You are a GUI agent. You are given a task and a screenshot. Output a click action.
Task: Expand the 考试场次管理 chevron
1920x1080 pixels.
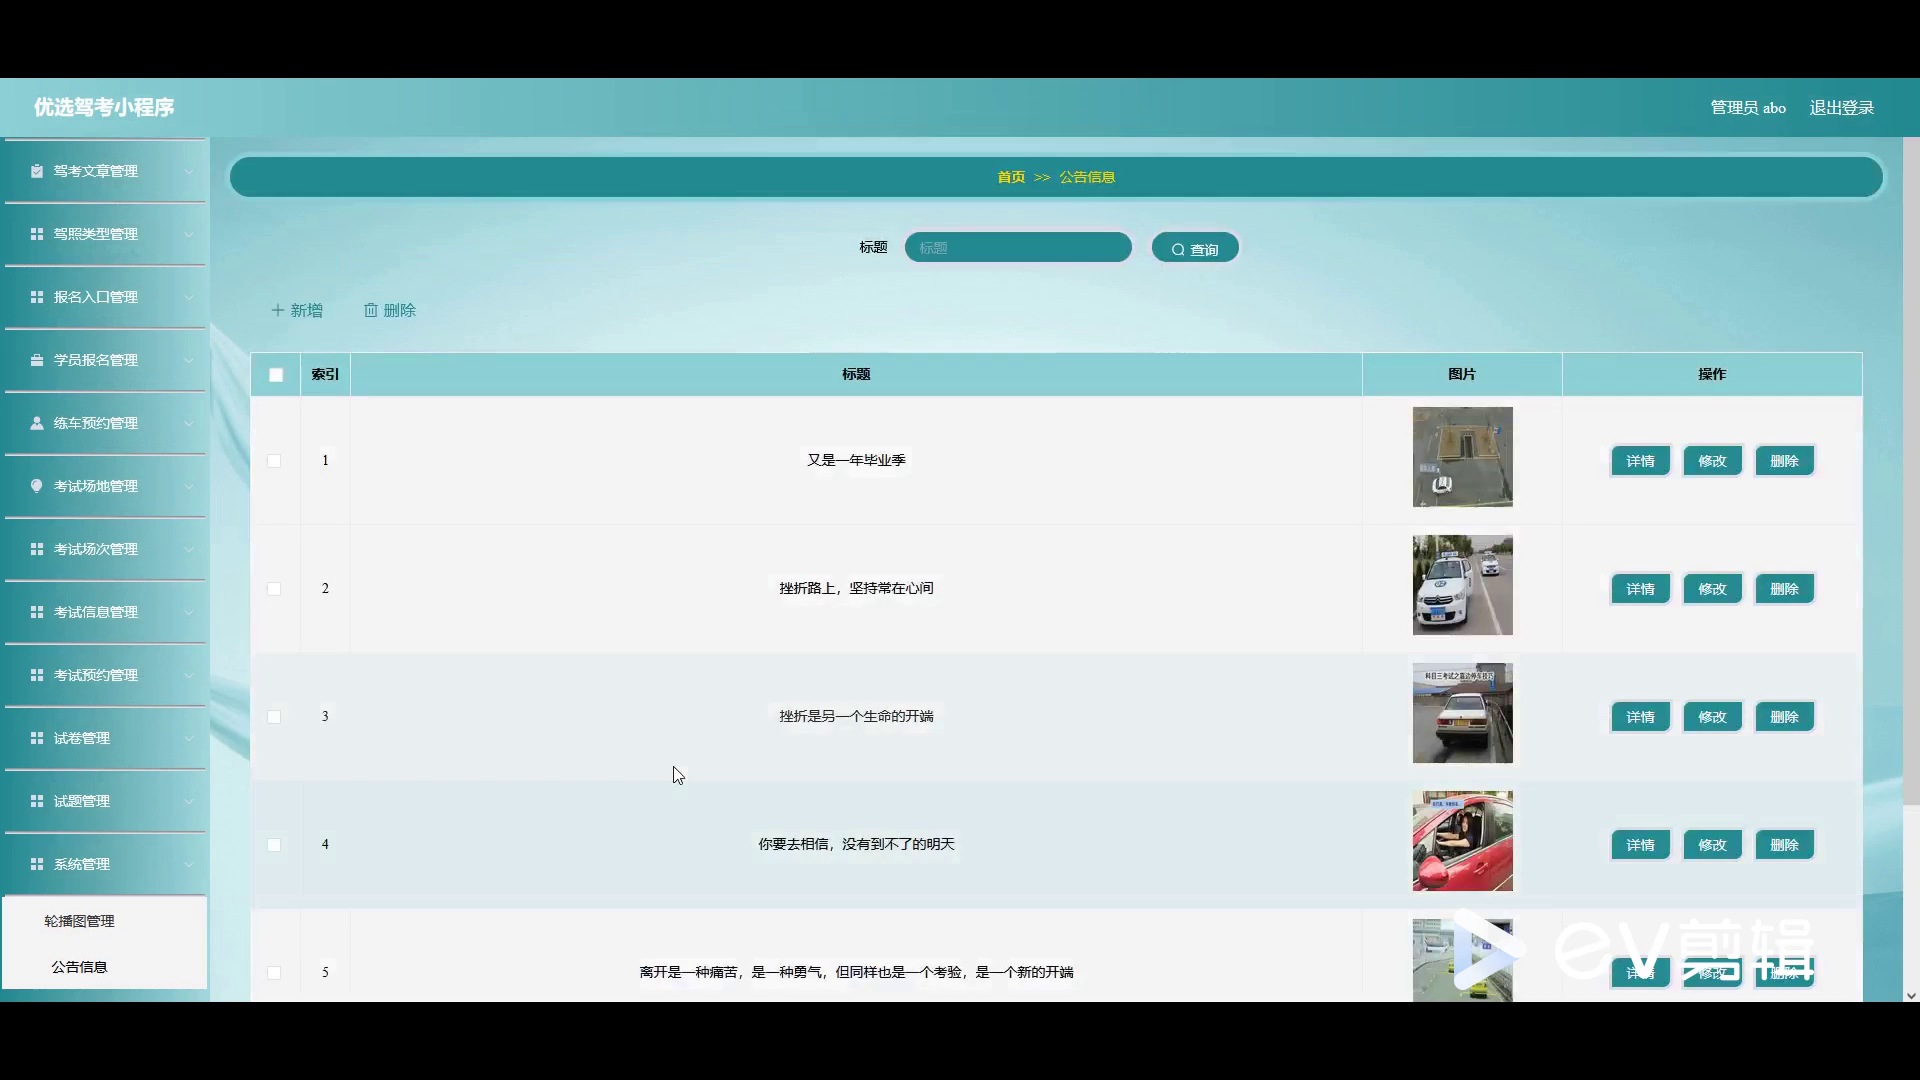point(188,549)
